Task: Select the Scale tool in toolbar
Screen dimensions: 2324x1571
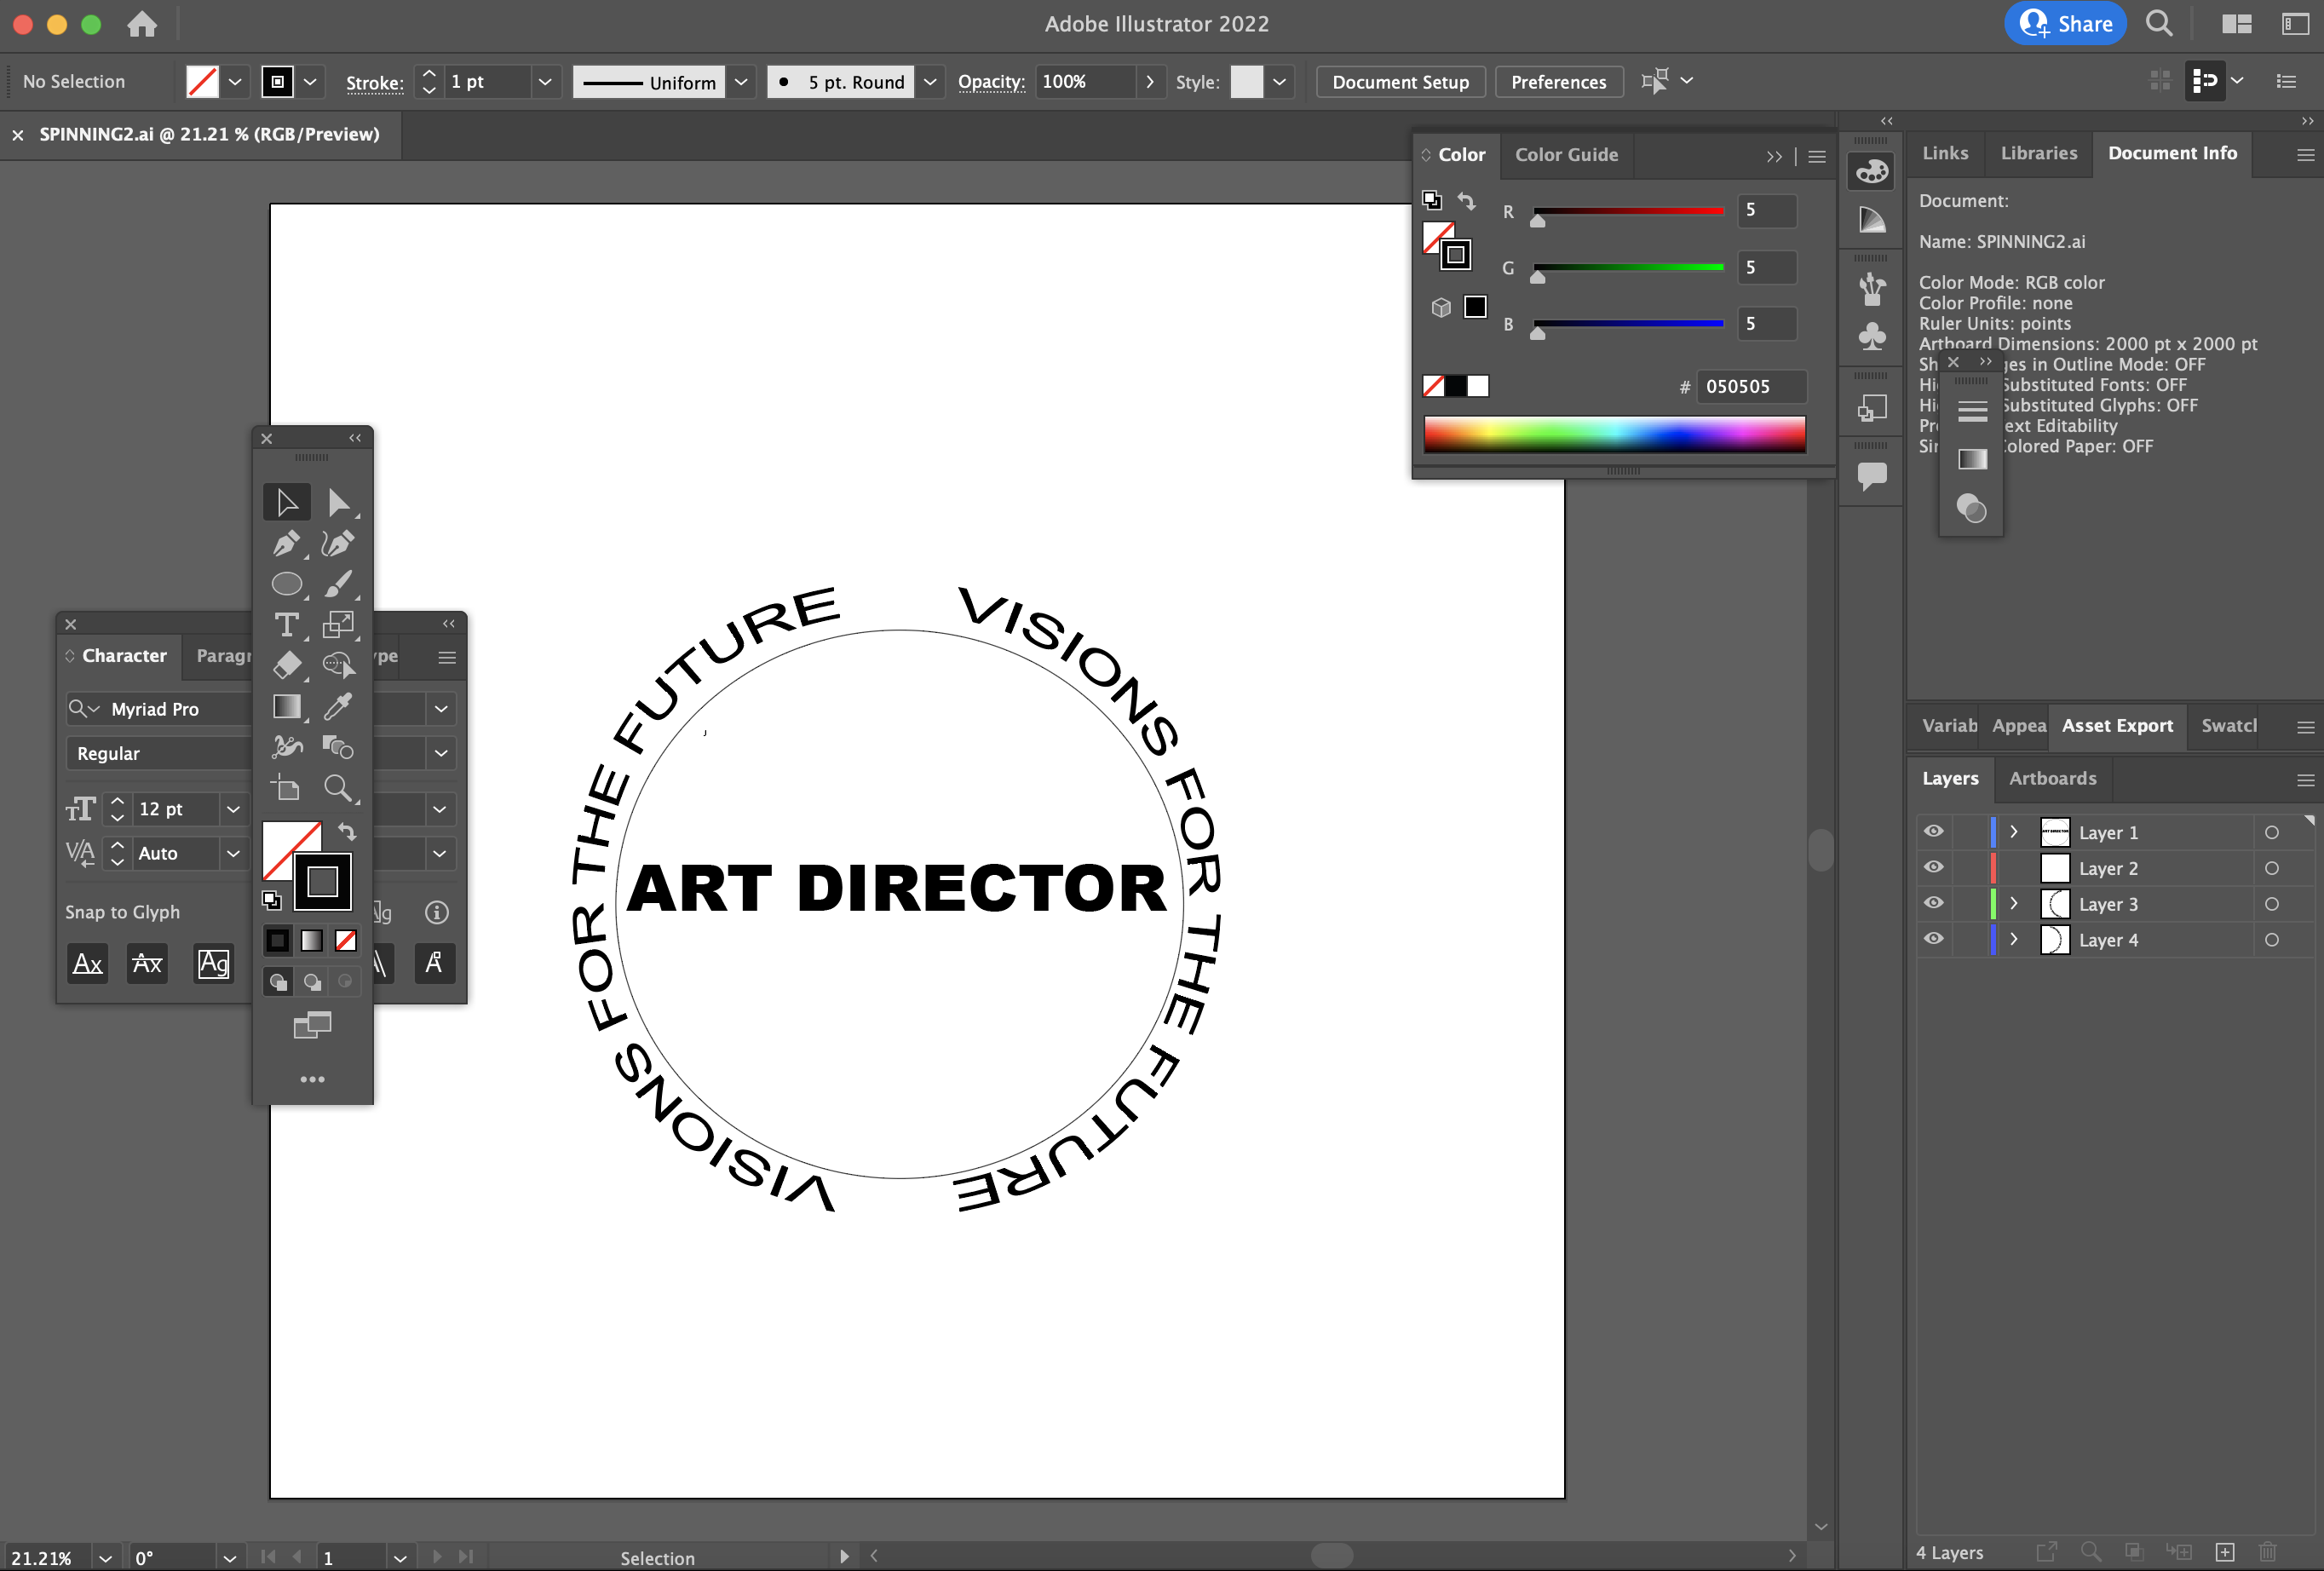Action: click(x=337, y=626)
